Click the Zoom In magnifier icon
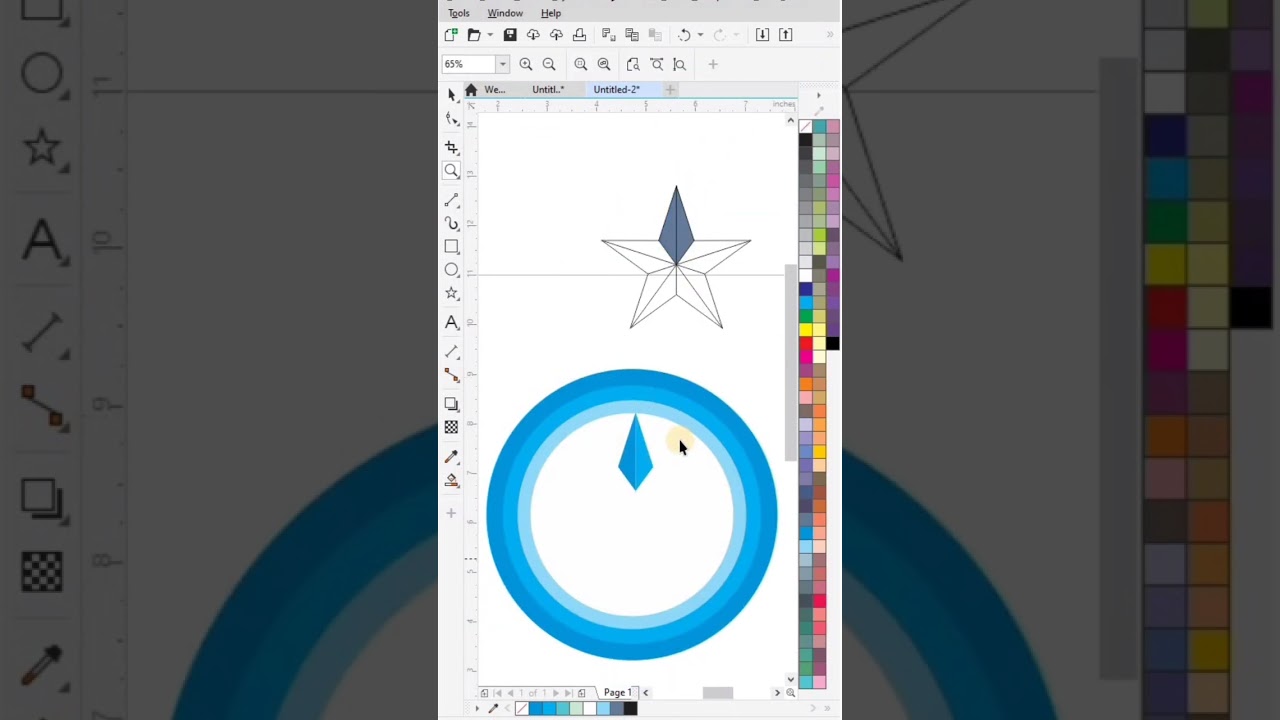The height and width of the screenshot is (720, 1280). click(526, 64)
